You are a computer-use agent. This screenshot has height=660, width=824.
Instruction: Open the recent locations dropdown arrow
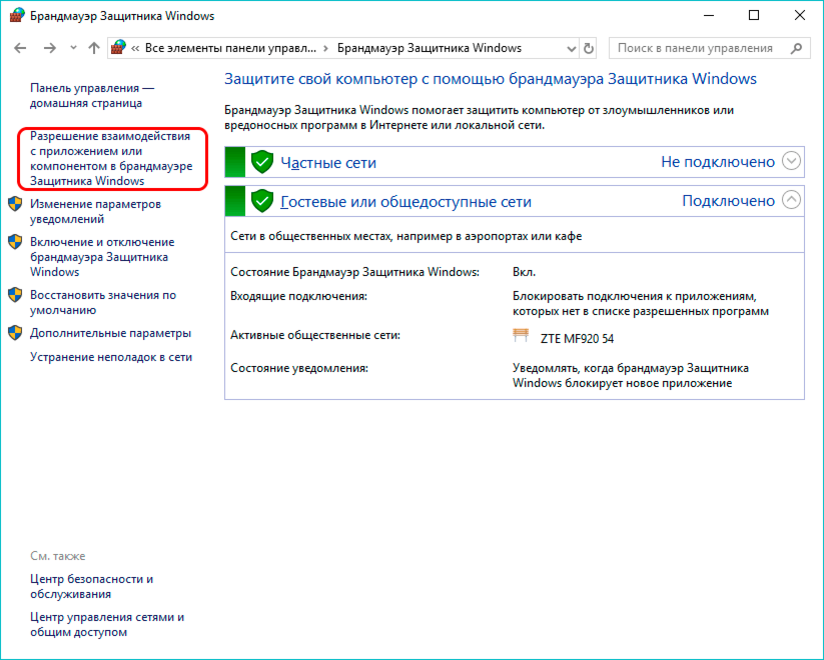pos(73,48)
